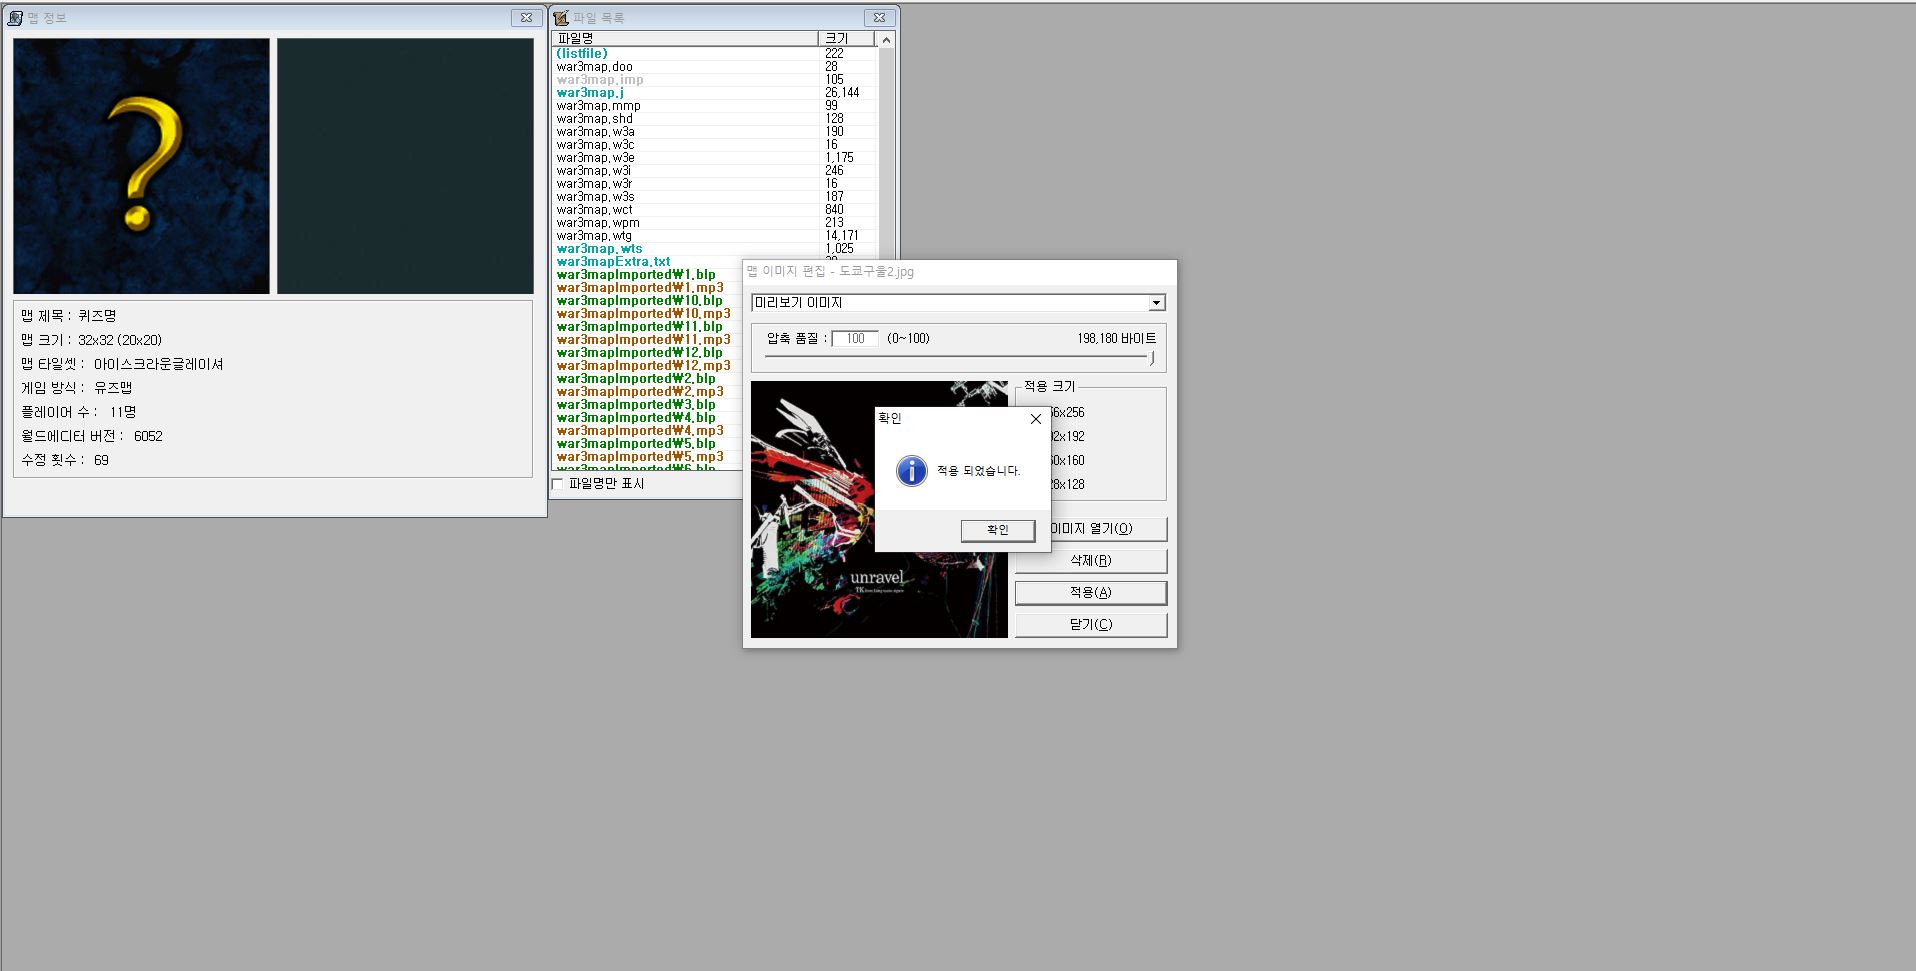1916x971 pixels.
Task: Click the file list scroll up arrow
Action: click(886, 39)
